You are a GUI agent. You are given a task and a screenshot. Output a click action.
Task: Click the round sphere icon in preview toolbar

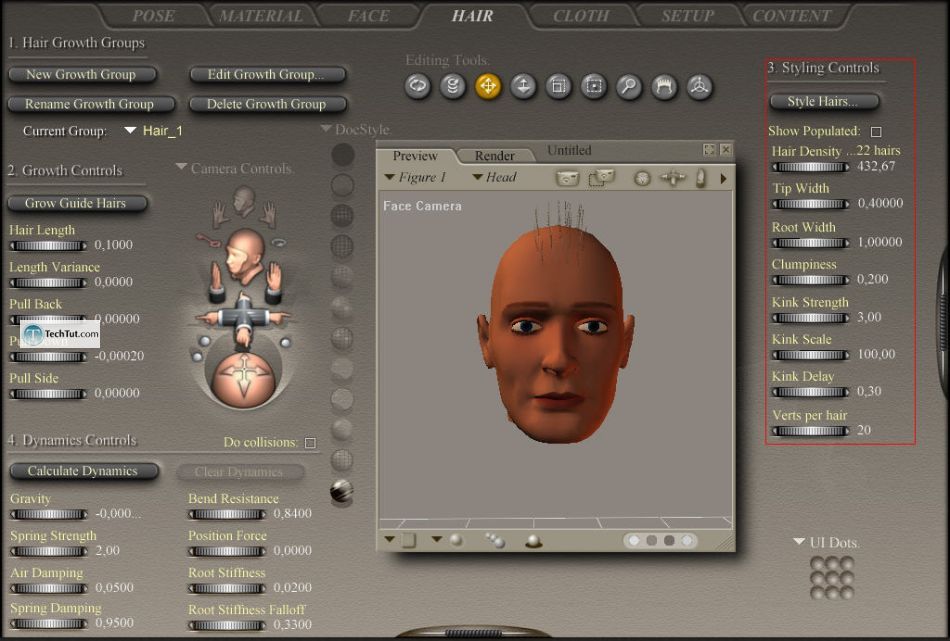(642, 178)
